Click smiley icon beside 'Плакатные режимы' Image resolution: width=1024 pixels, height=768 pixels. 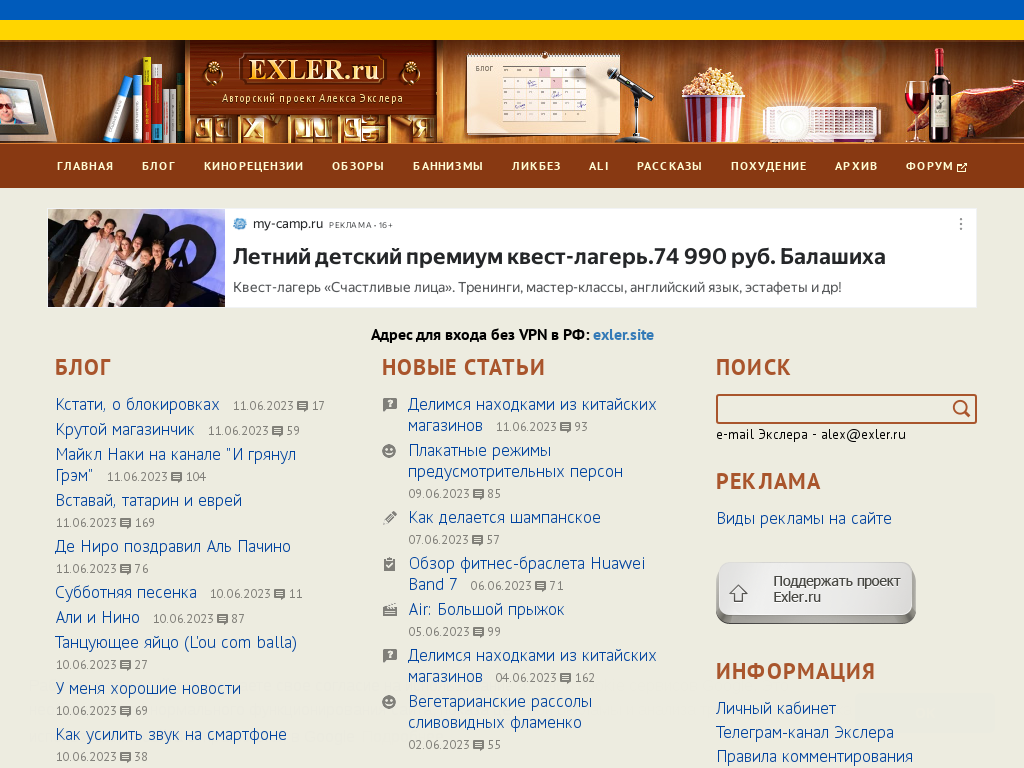(x=389, y=451)
